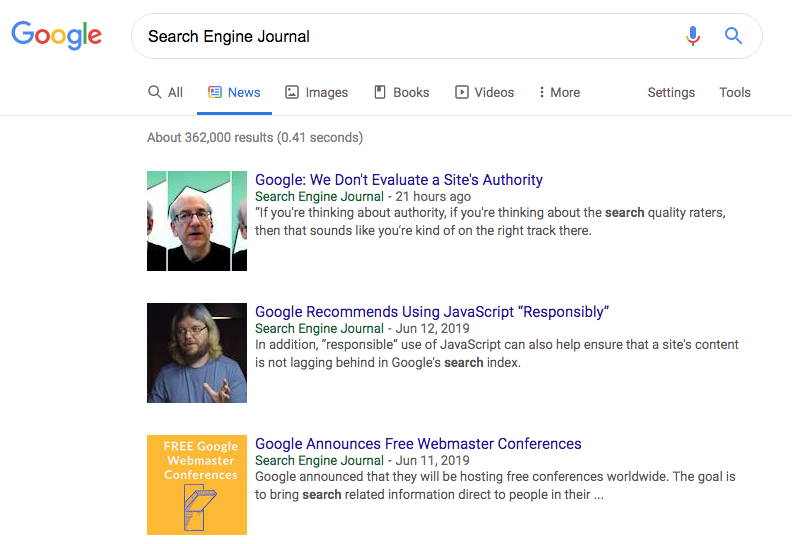Image resolution: width=792 pixels, height=544 pixels.
Task: Open Settings menu
Action: tap(671, 92)
